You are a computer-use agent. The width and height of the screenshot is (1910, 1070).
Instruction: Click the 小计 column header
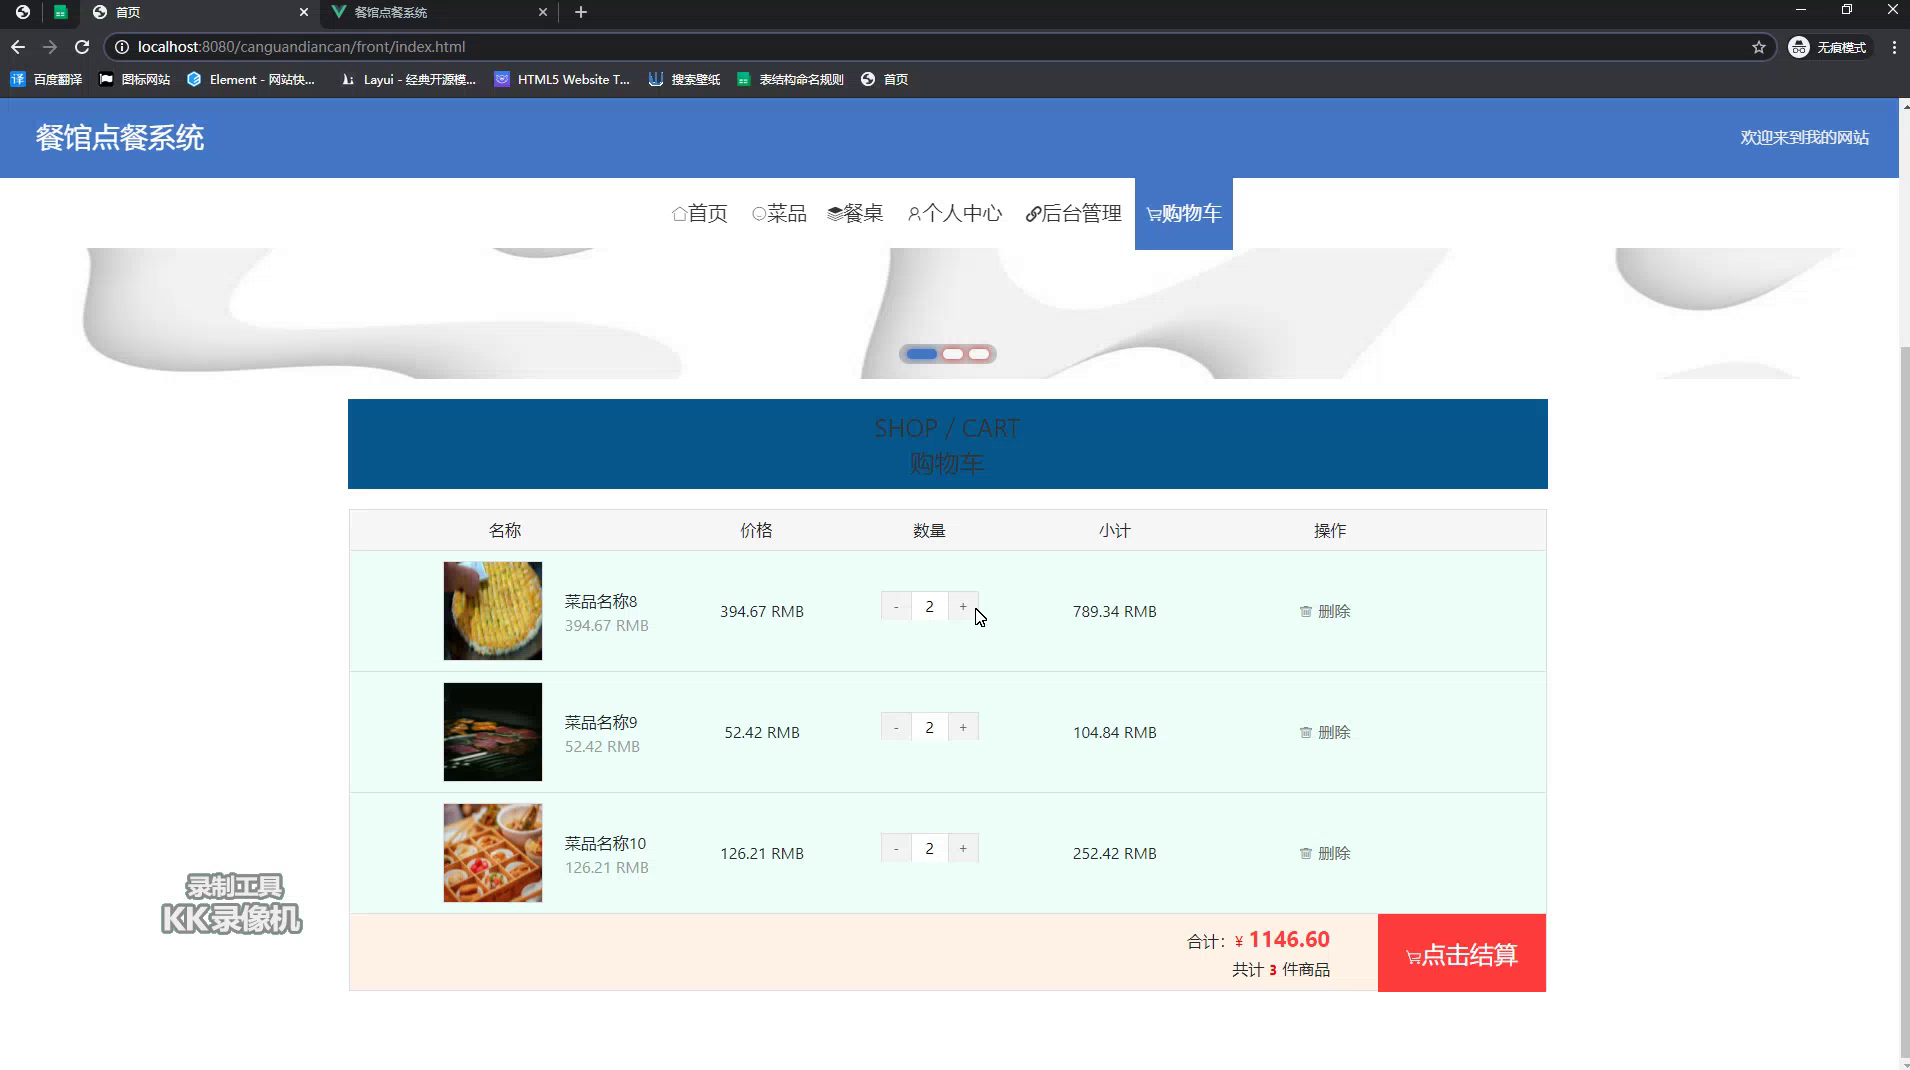1115,530
